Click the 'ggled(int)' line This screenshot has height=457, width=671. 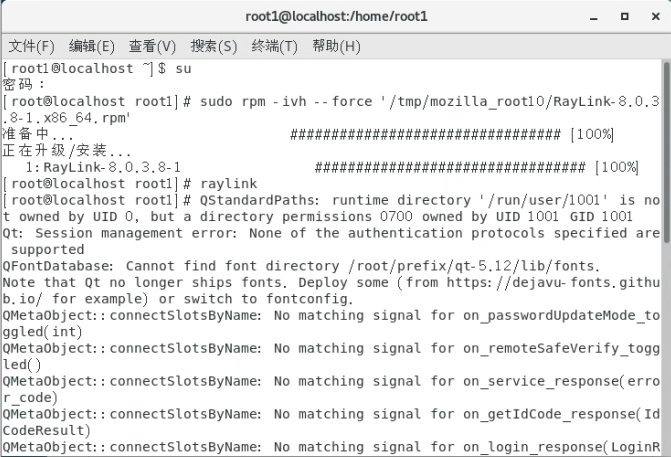click(42, 332)
